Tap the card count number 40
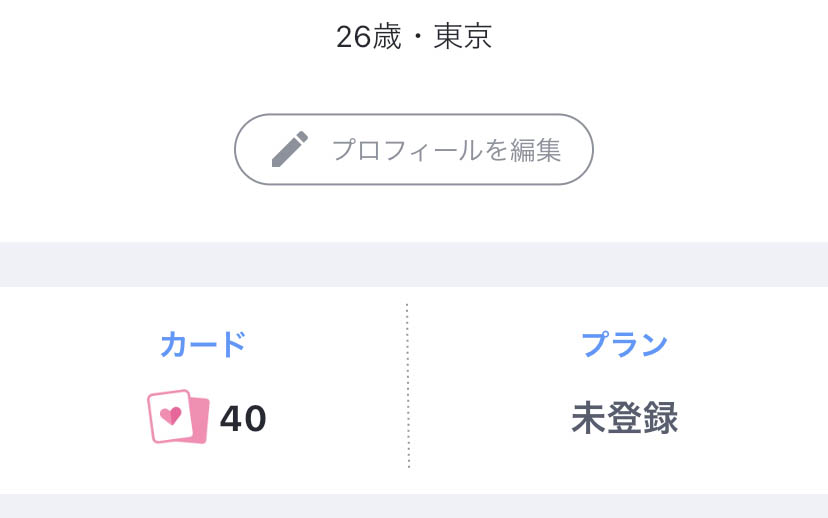The image size is (828, 518). pos(243,419)
